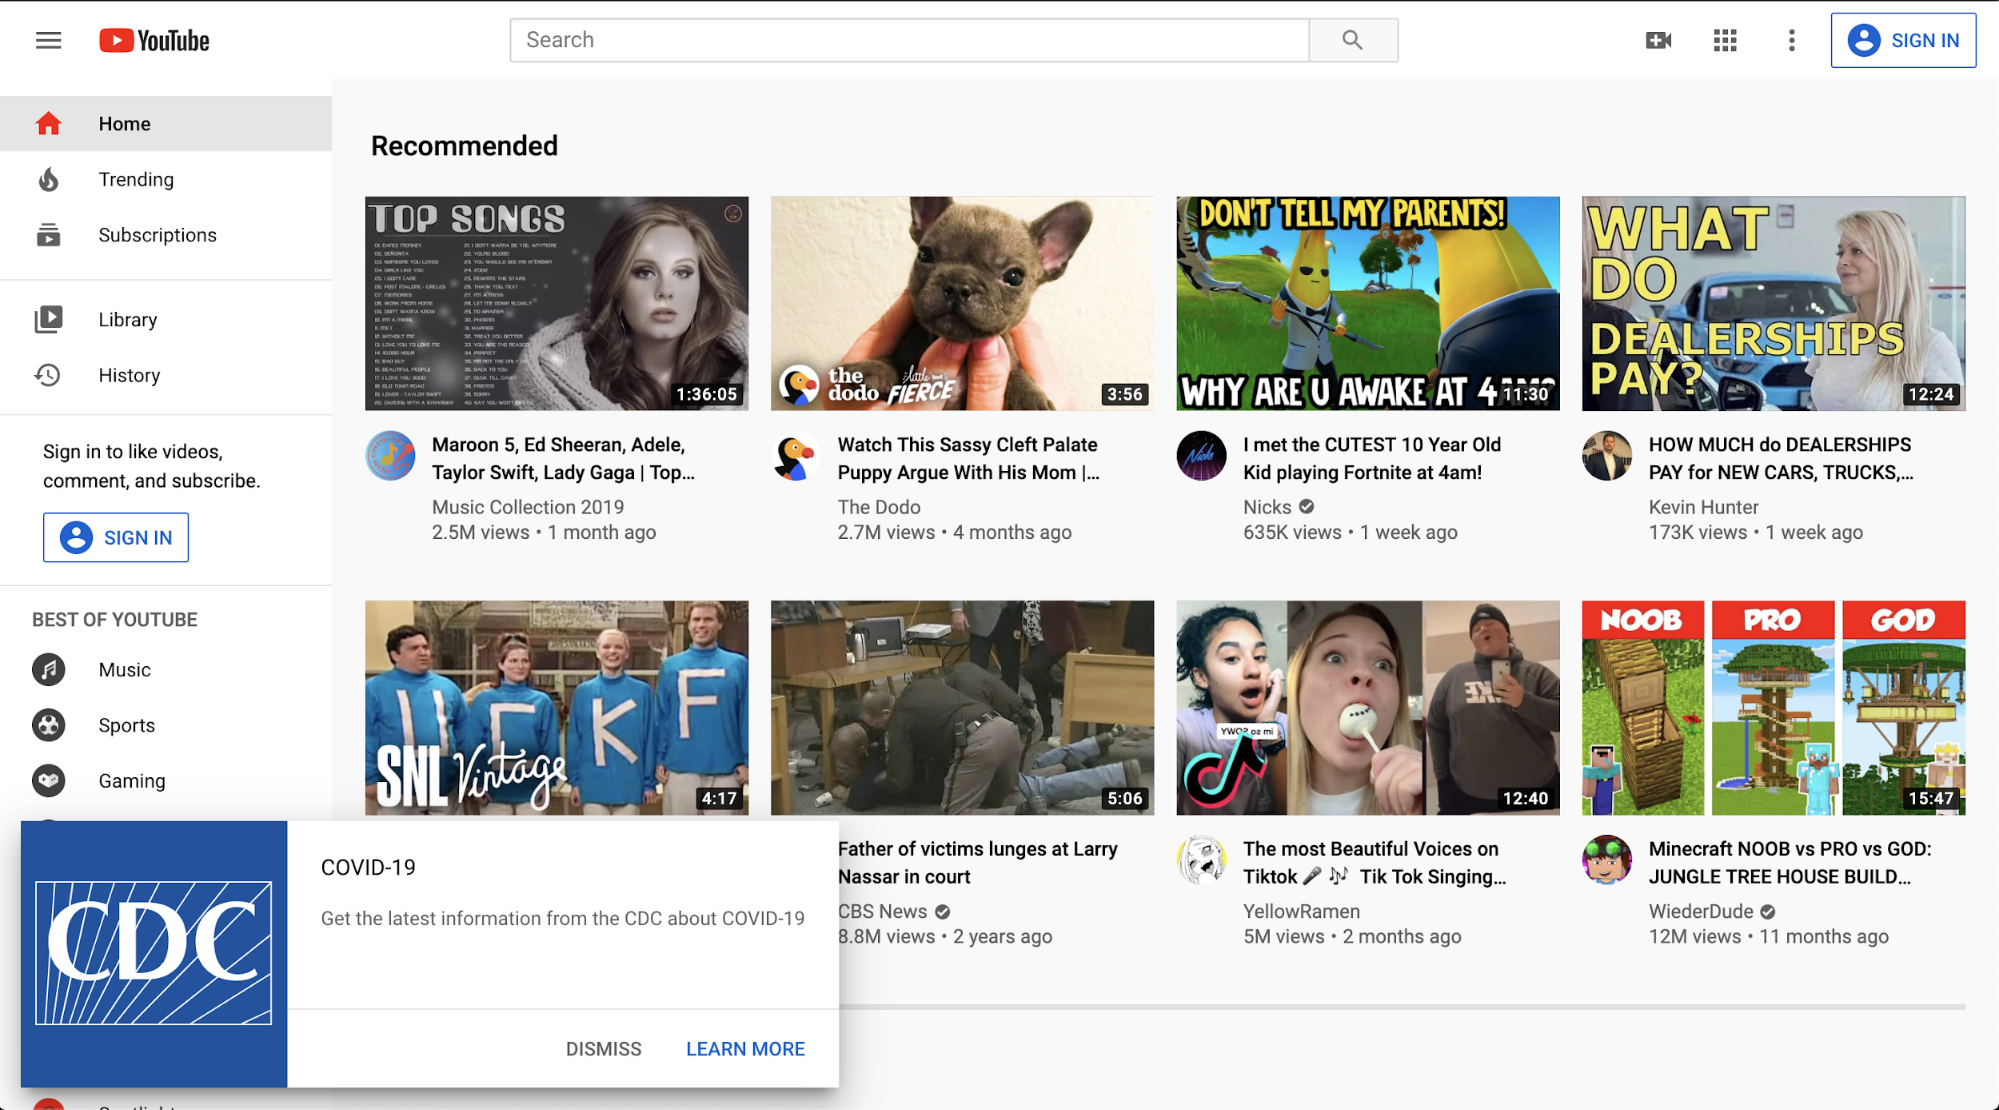Viewport: 1999px width, 1110px height.
Task: Open The Dodo channel avatar
Action: [x=796, y=456]
